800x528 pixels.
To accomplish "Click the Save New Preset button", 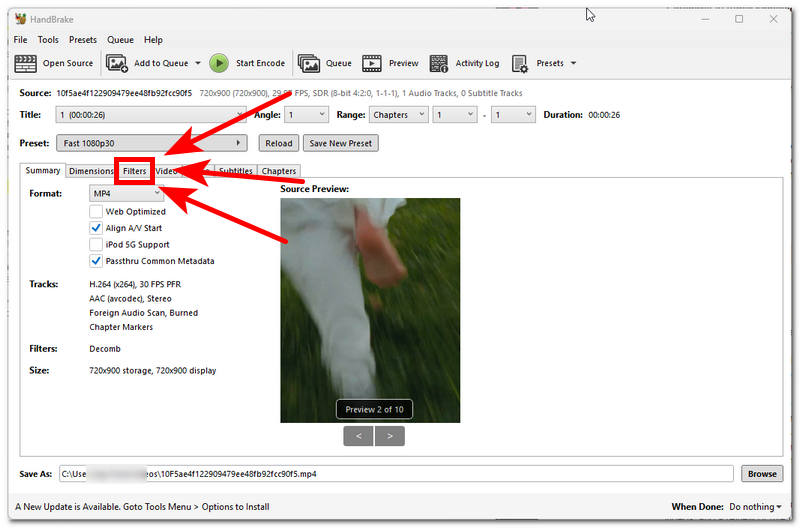I will [340, 143].
